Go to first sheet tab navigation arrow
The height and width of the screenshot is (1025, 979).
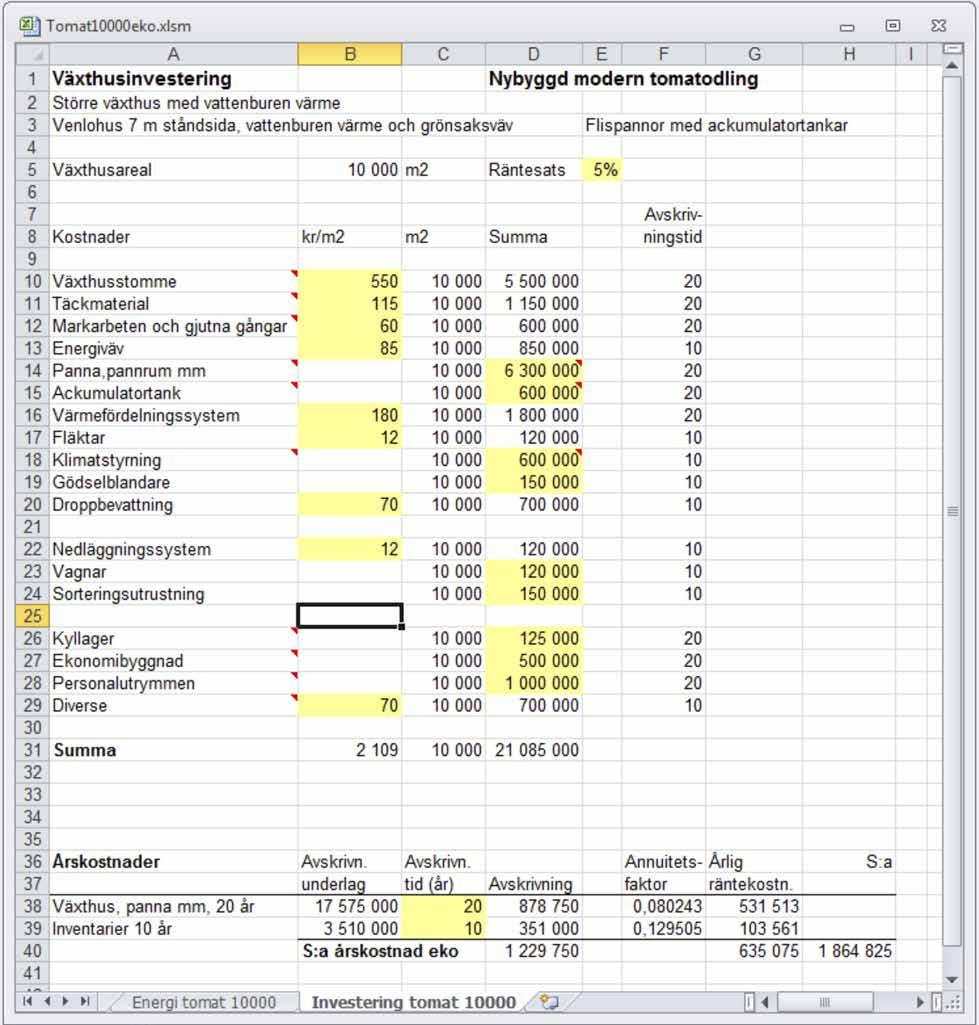tap(27, 1001)
